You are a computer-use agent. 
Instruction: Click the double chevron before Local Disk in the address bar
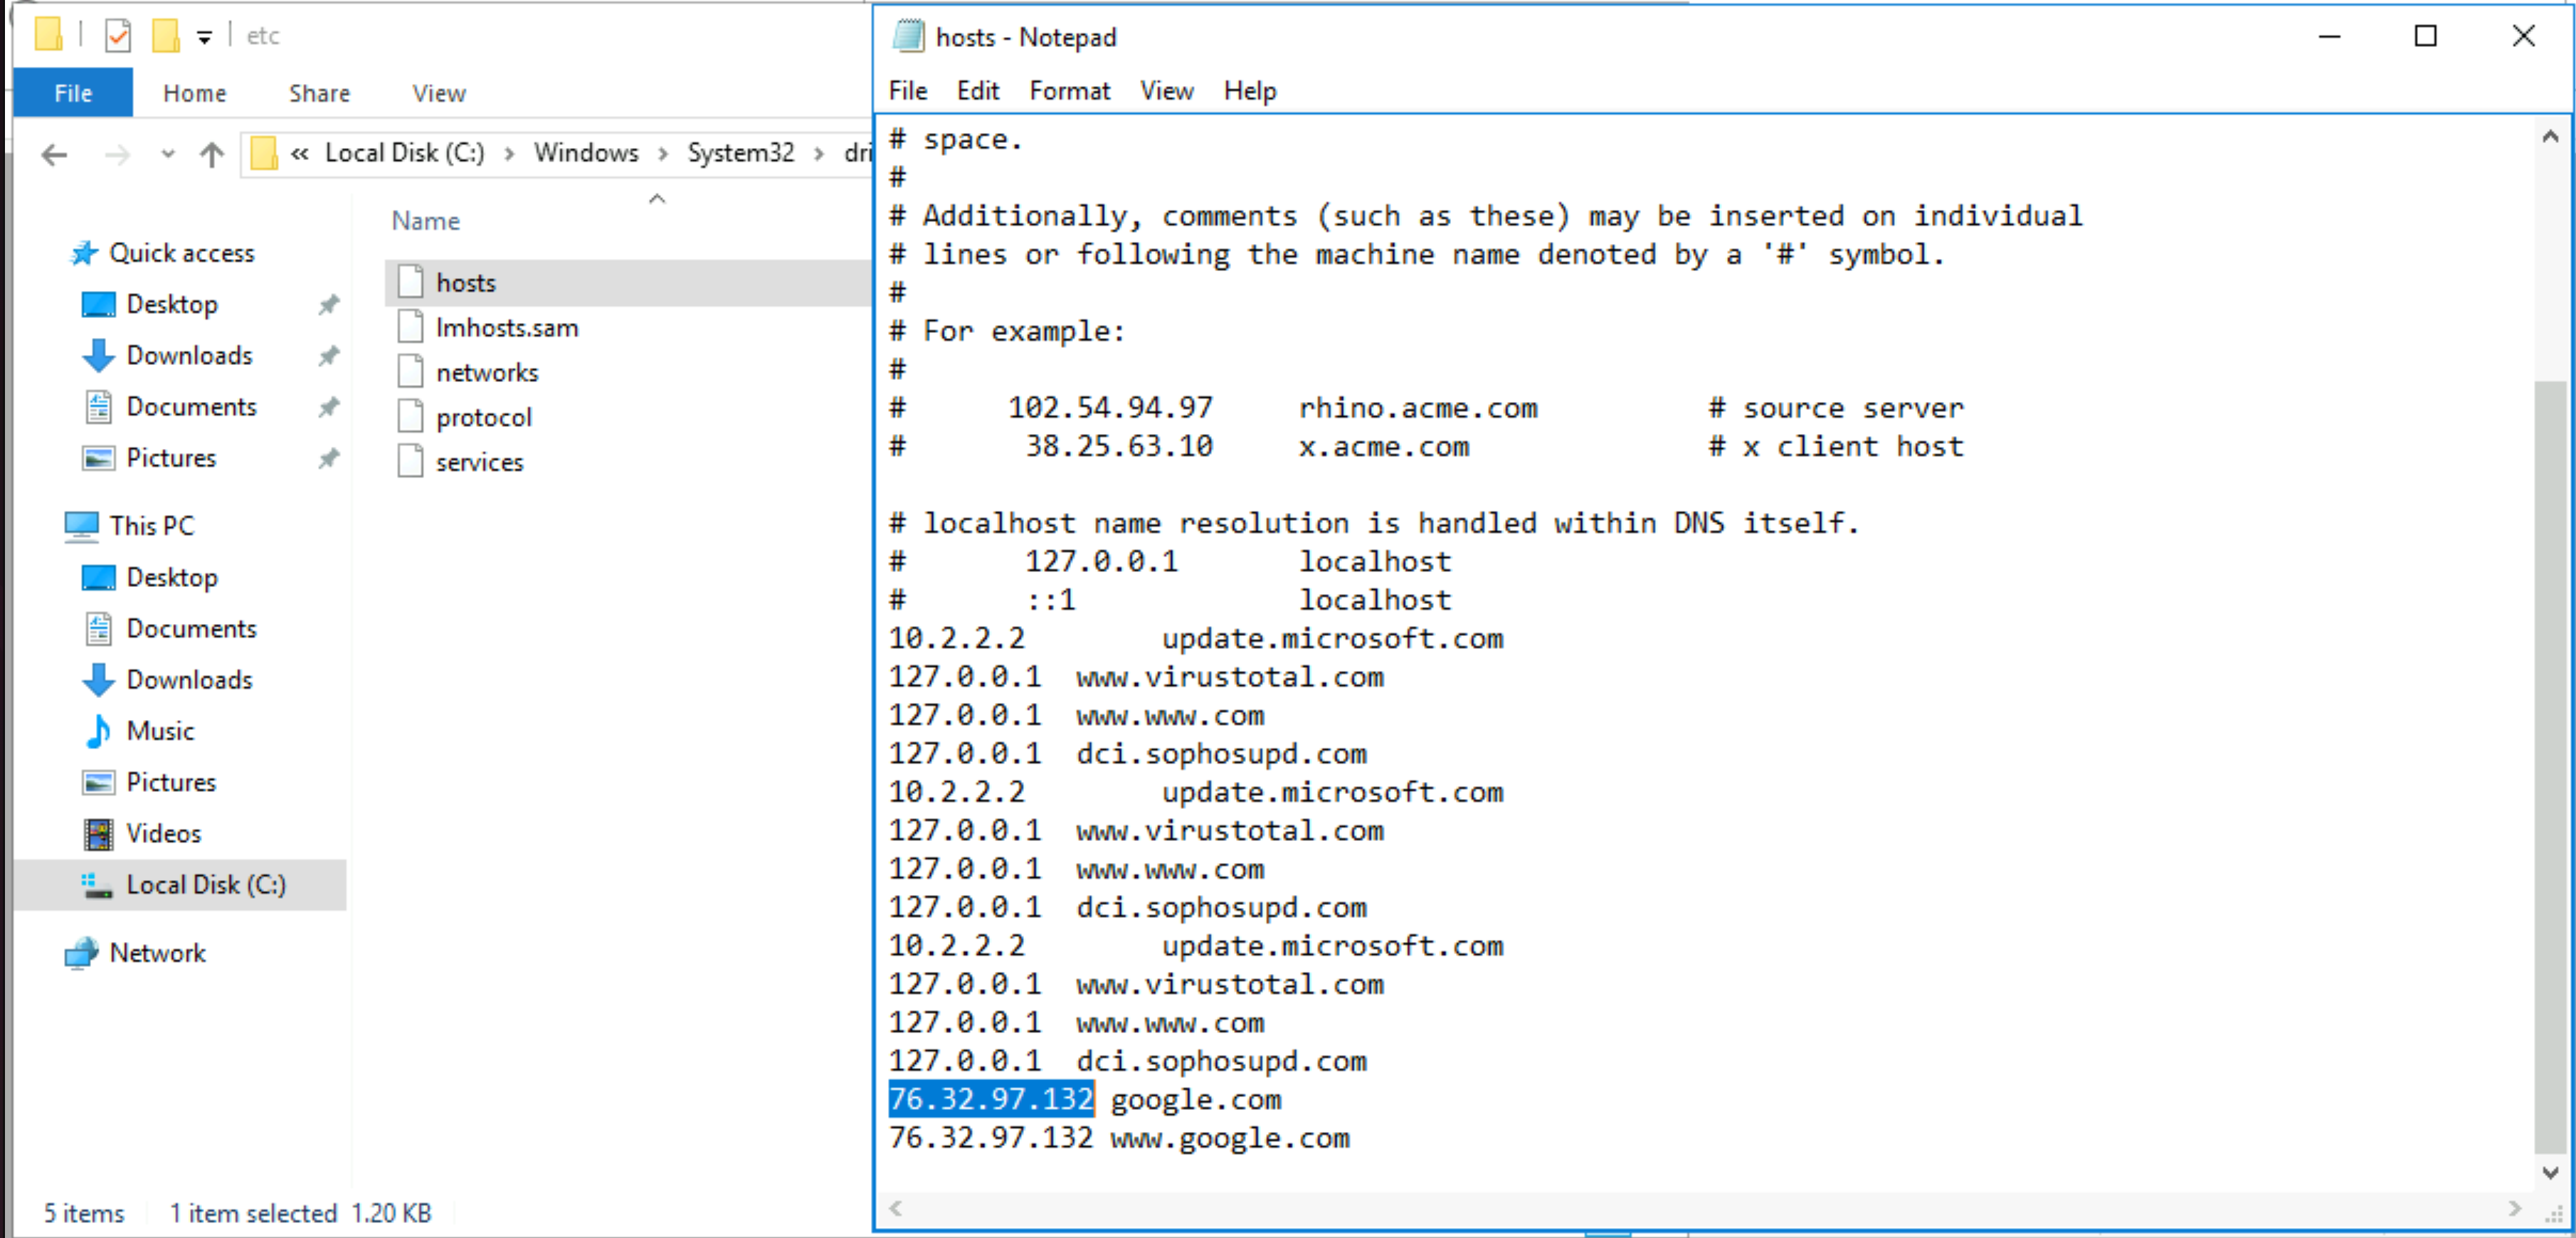tap(299, 153)
